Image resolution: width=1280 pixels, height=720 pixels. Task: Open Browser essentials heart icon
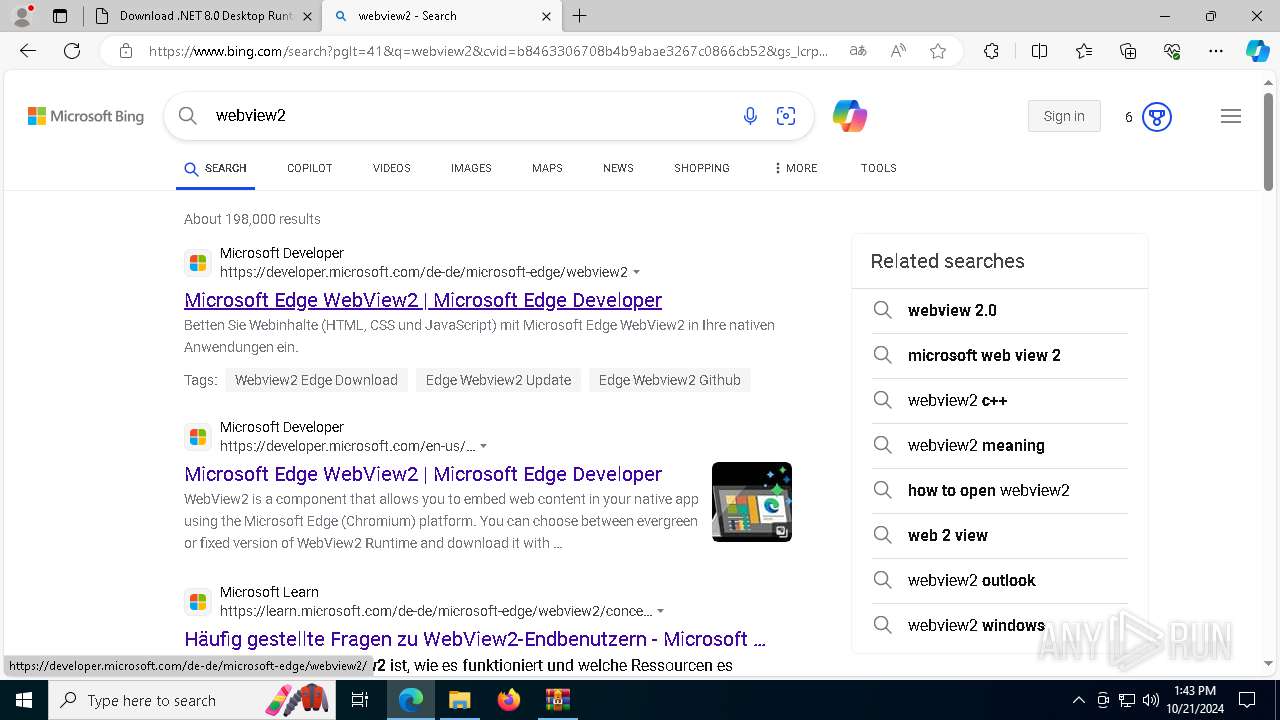point(1172,51)
